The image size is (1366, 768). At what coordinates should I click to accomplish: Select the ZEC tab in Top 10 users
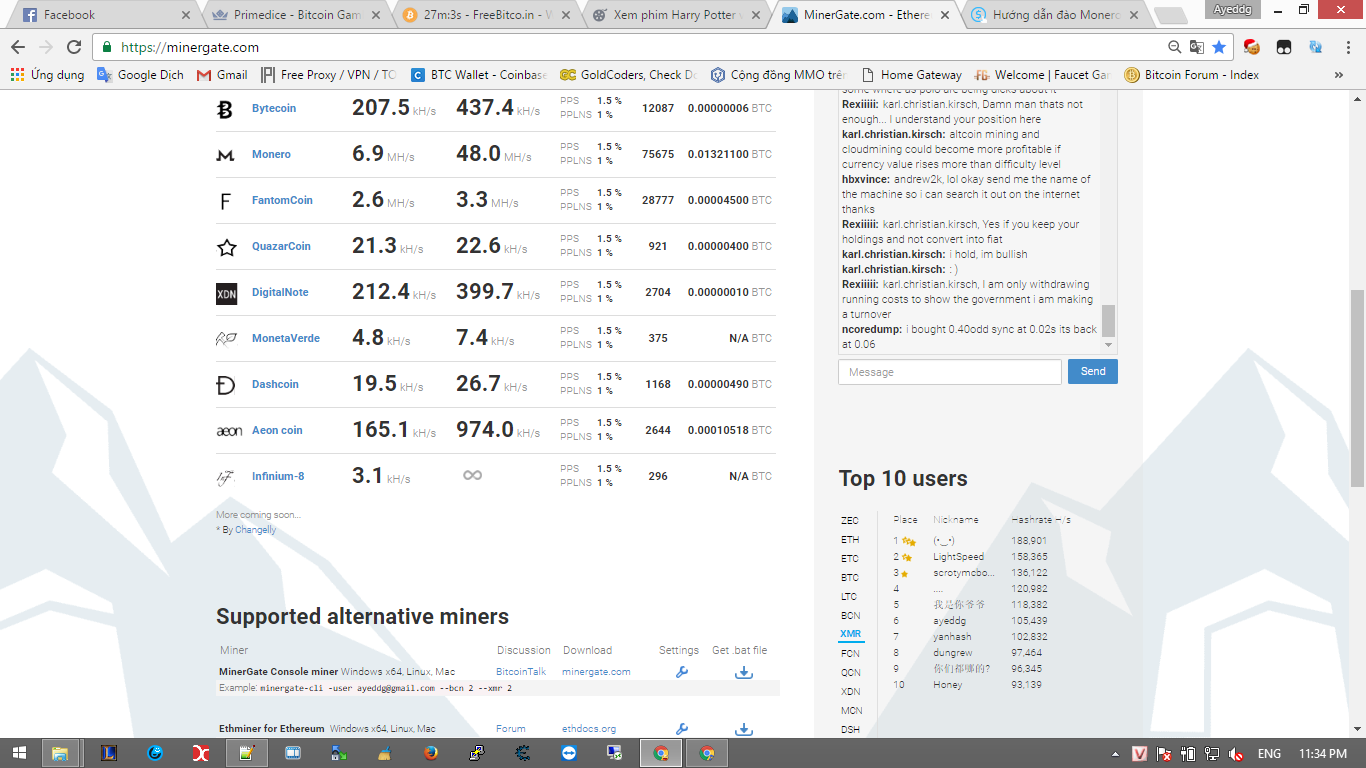(x=850, y=521)
